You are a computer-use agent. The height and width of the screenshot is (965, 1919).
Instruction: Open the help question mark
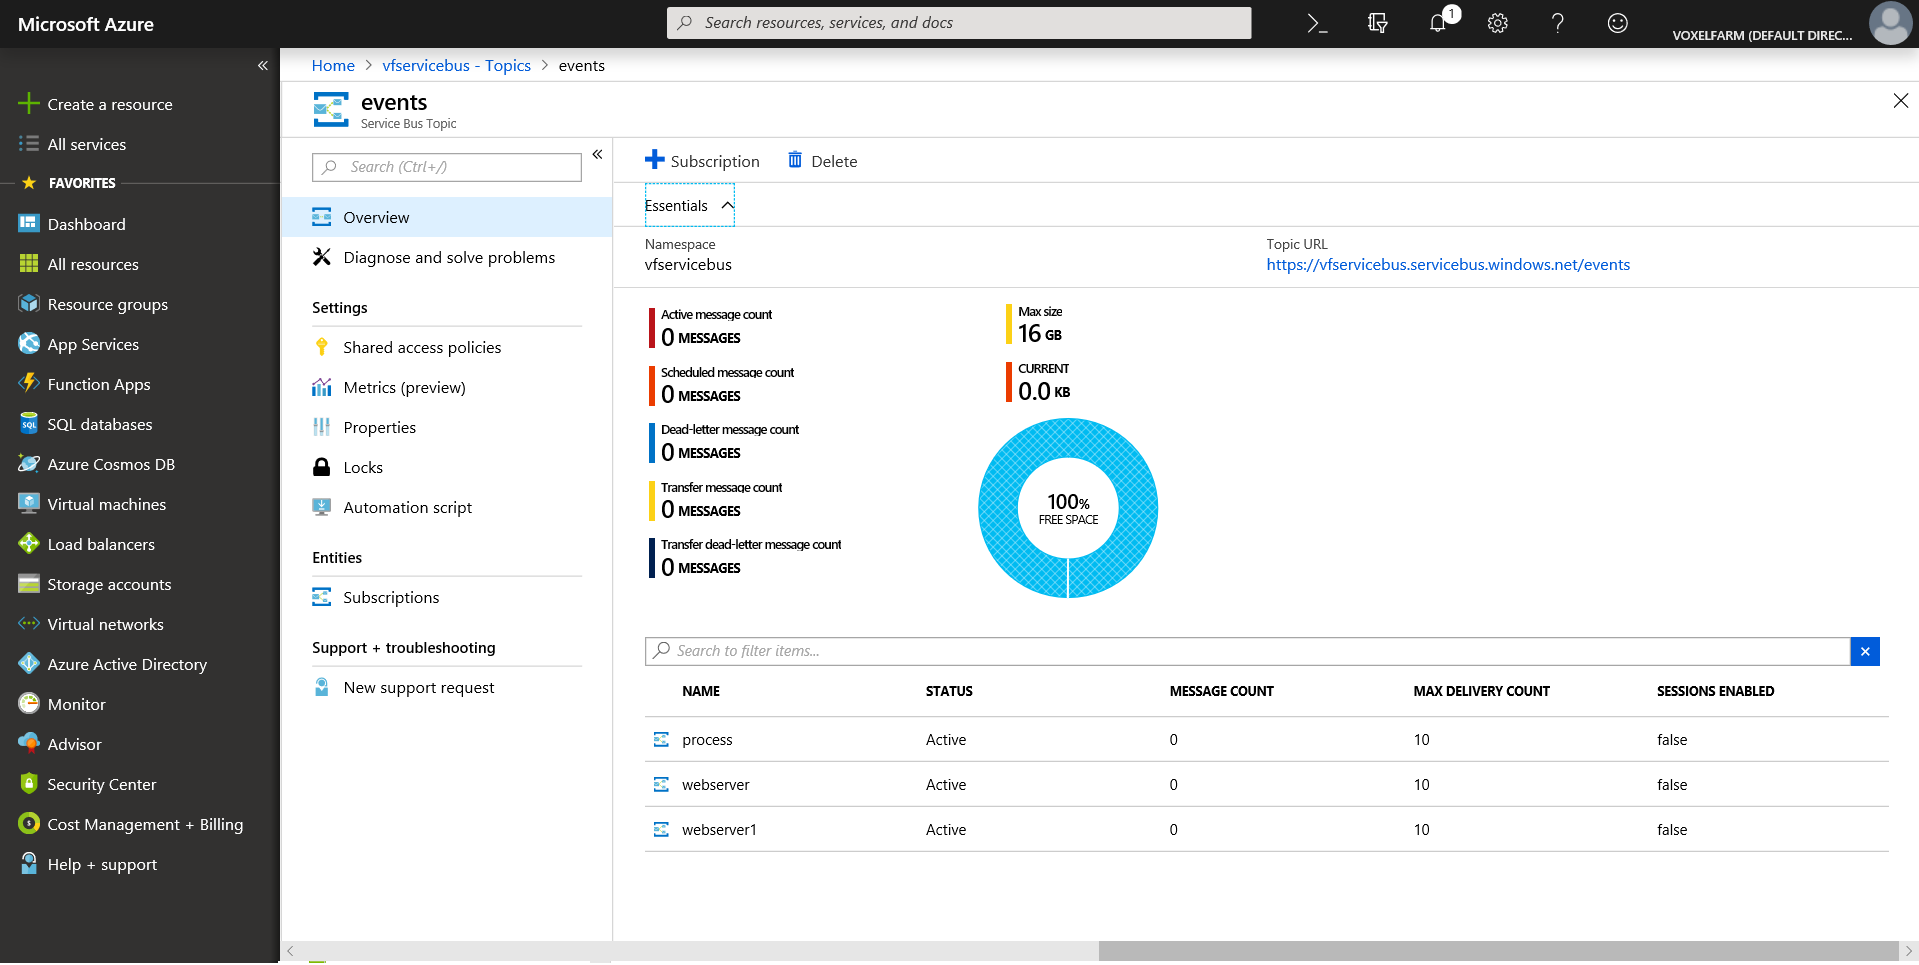coord(1557,23)
